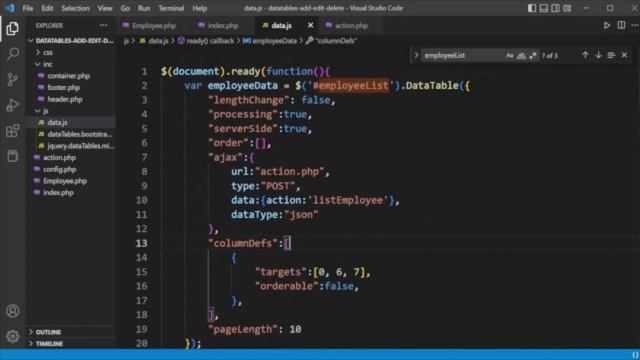This screenshot has height=360, width=640.
Task: Toggle primary side bar layout icon
Action: point(532,8)
